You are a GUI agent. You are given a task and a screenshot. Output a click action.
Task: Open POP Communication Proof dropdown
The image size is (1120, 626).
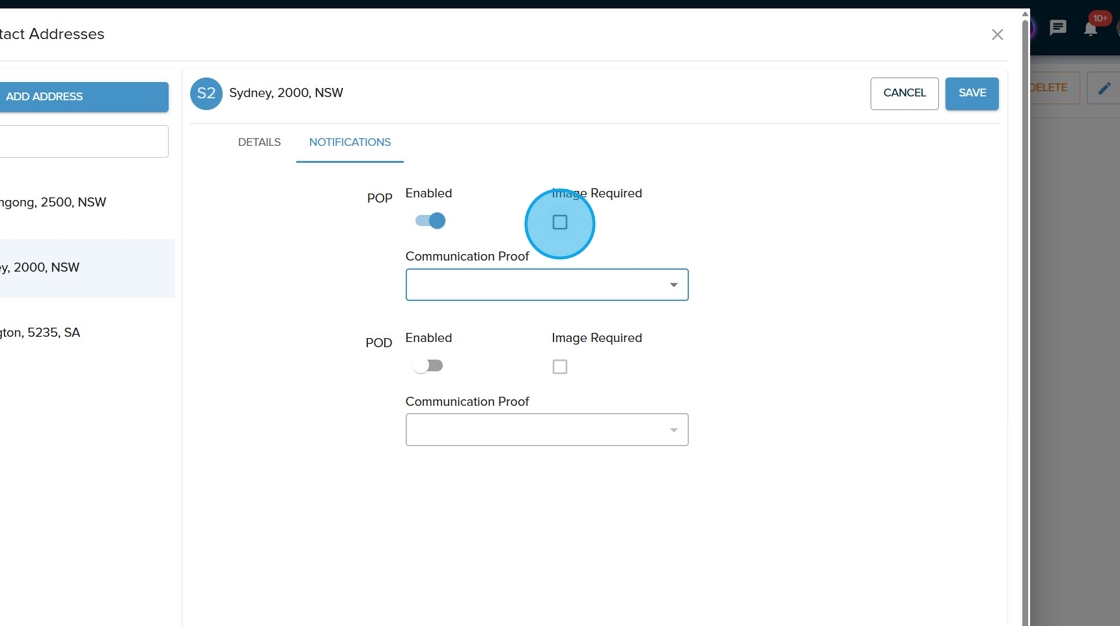click(x=547, y=285)
